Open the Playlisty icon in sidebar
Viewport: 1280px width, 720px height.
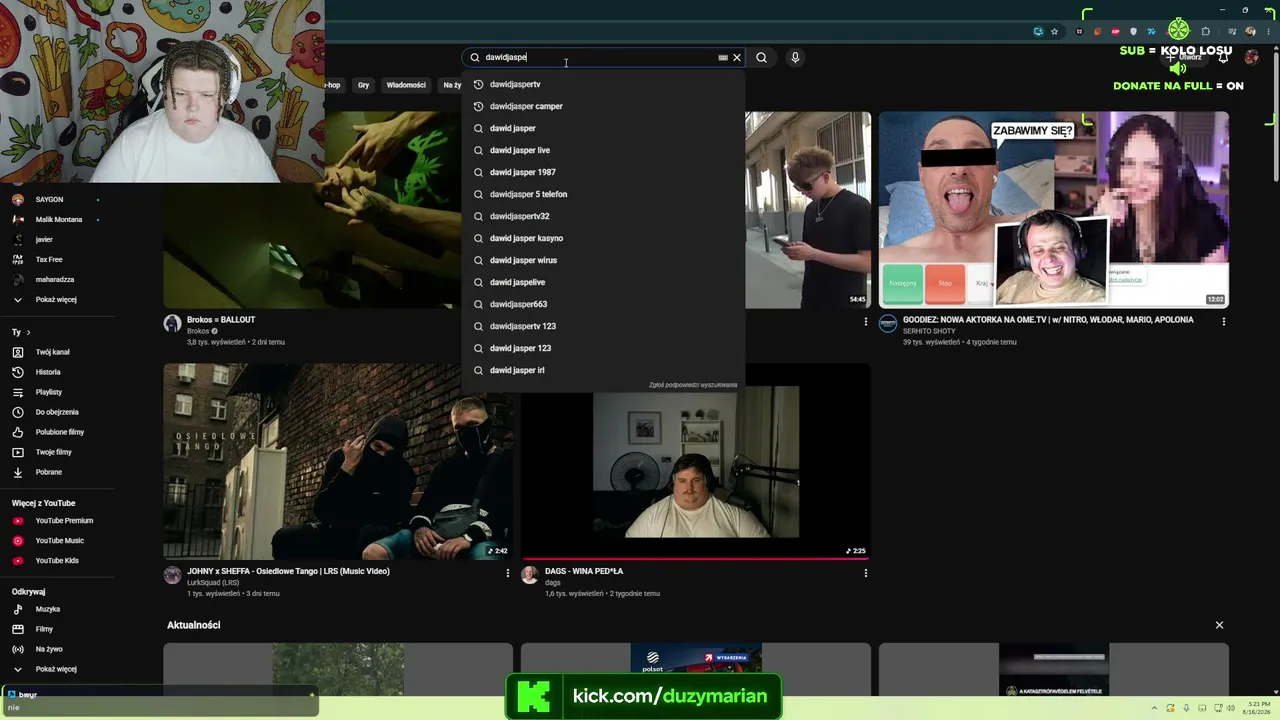coord(18,392)
